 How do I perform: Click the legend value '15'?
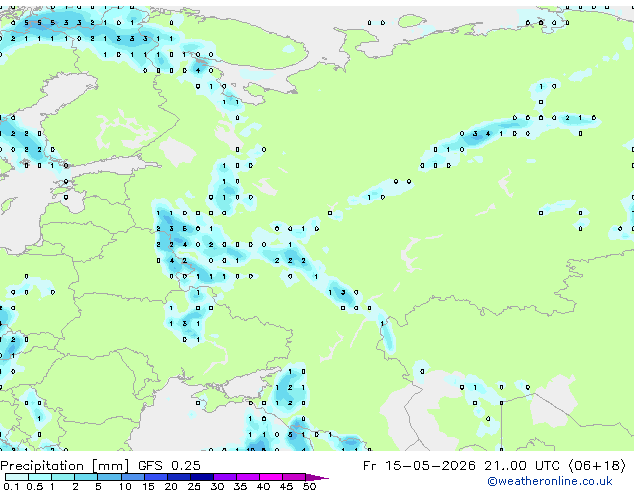(148, 486)
